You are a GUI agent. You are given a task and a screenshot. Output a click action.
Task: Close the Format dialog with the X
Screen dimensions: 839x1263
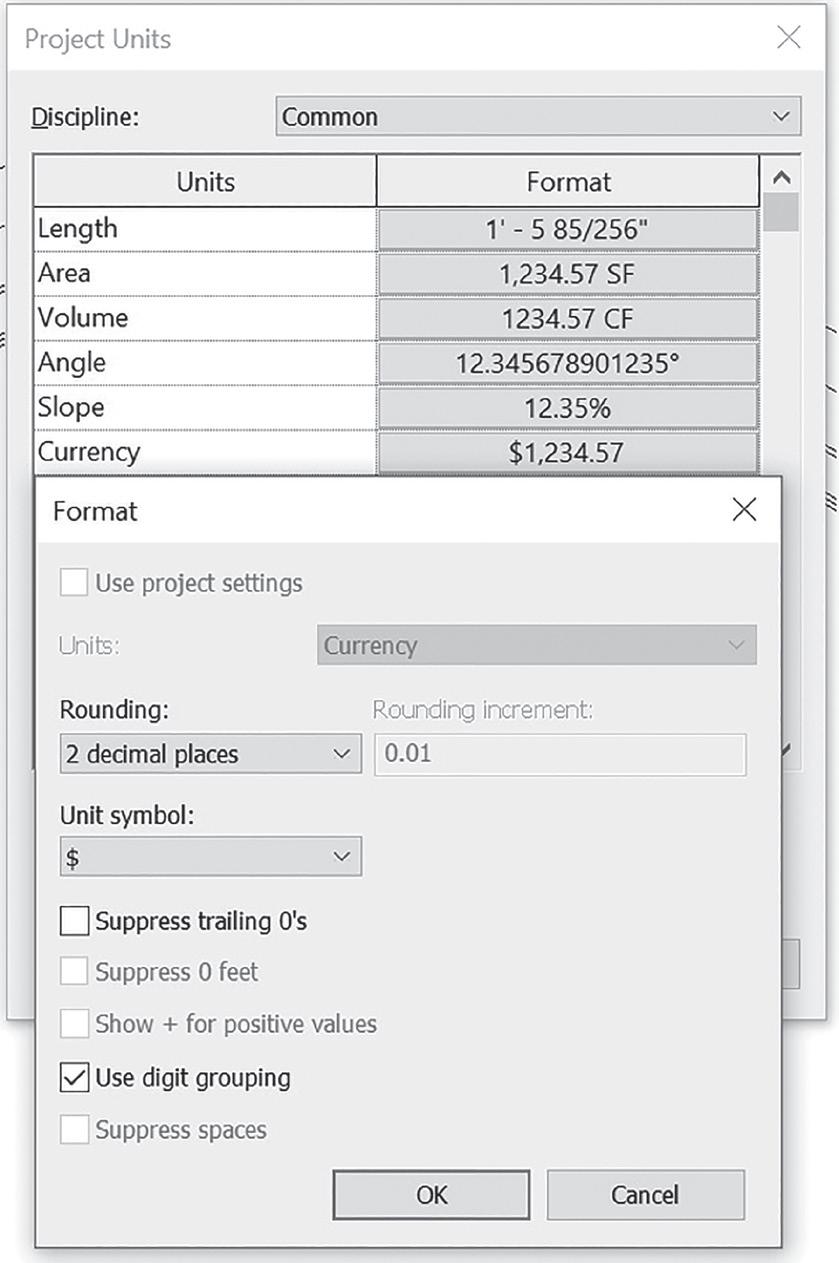[x=744, y=510]
